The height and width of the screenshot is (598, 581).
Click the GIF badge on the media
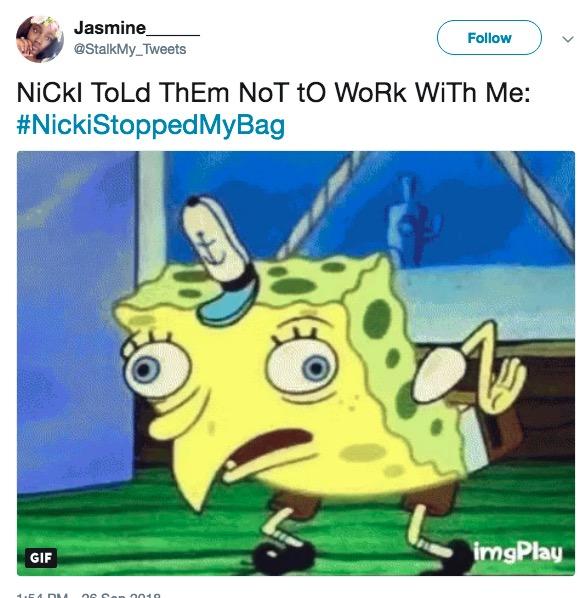point(41,558)
